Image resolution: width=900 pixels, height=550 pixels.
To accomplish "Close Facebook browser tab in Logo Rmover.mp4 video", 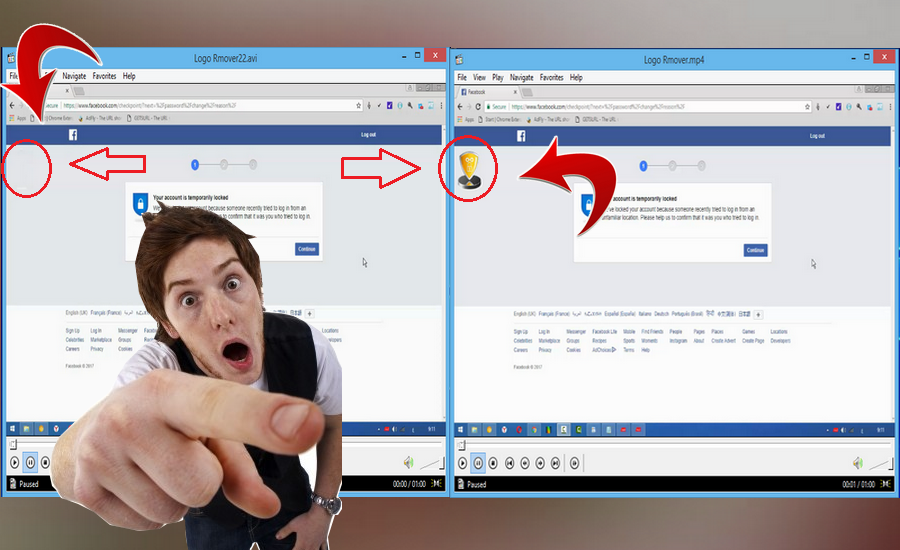I will coord(515,92).
